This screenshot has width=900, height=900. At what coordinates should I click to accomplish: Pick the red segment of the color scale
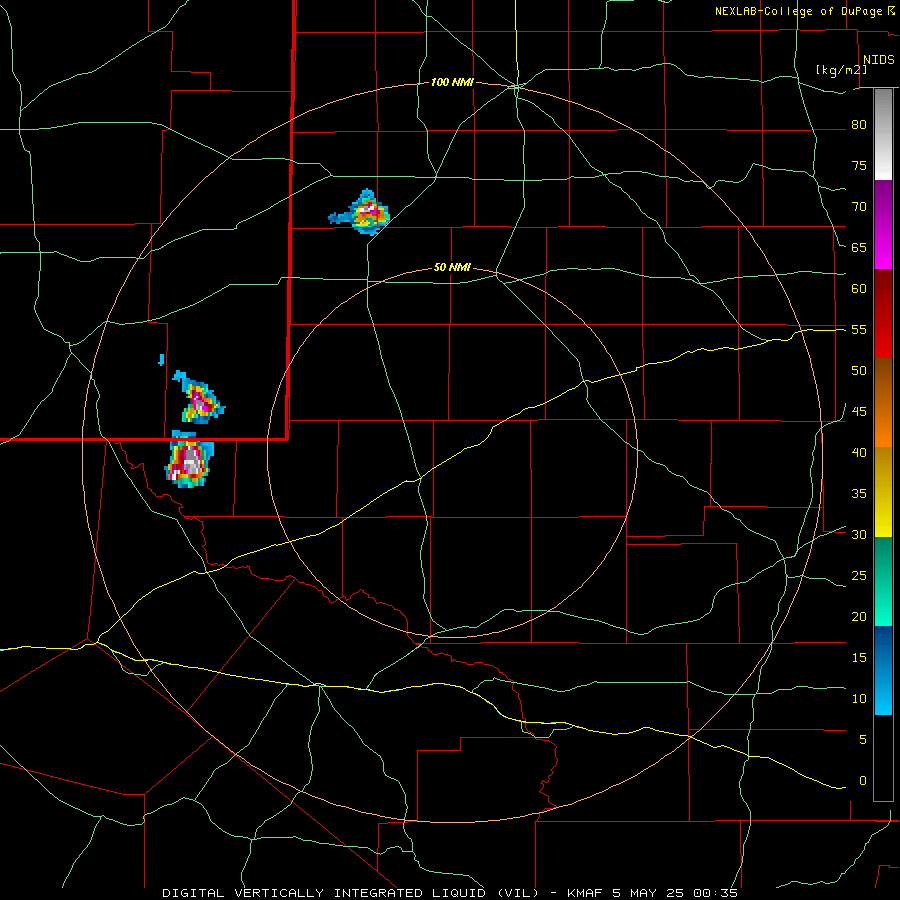pos(883,314)
